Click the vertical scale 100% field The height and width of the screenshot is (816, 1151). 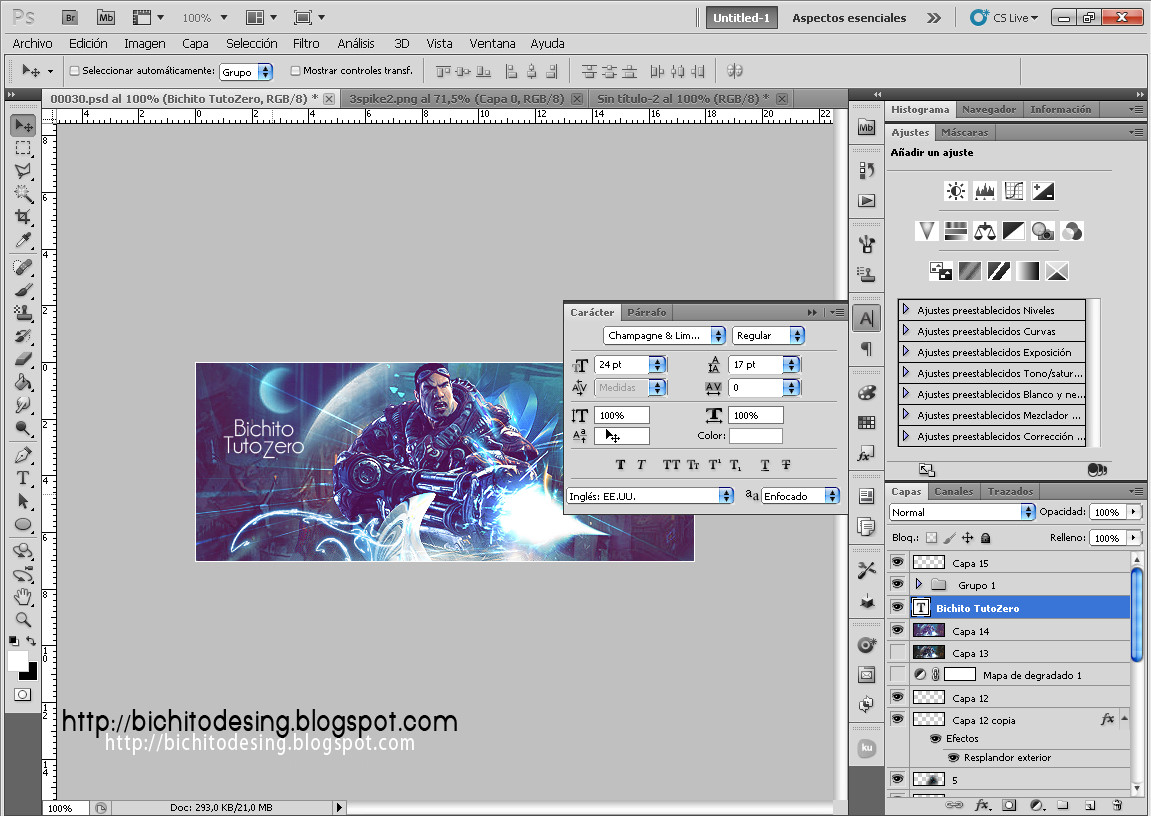[x=622, y=415]
